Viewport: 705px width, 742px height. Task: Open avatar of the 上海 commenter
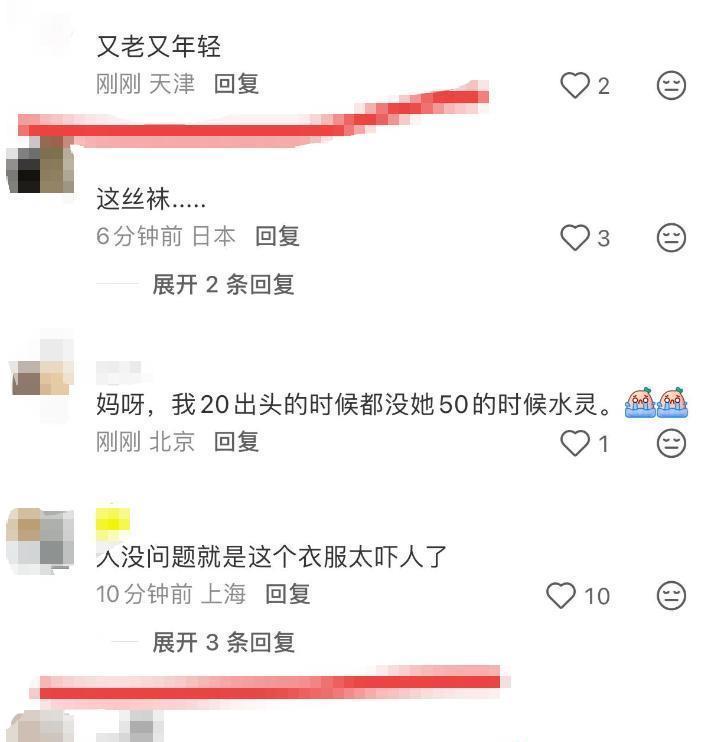[x=40, y=540]
